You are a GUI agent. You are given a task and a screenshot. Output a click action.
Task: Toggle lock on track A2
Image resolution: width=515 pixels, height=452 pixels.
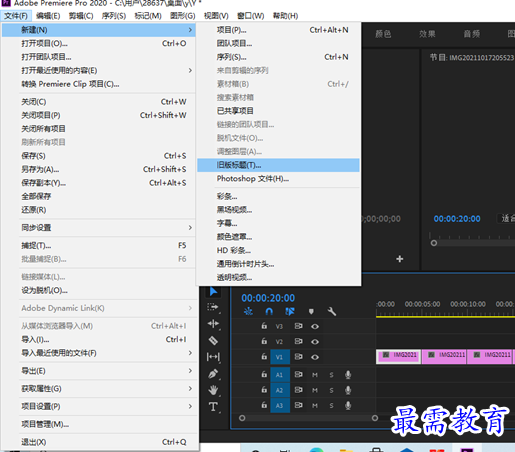pos(264,390)
